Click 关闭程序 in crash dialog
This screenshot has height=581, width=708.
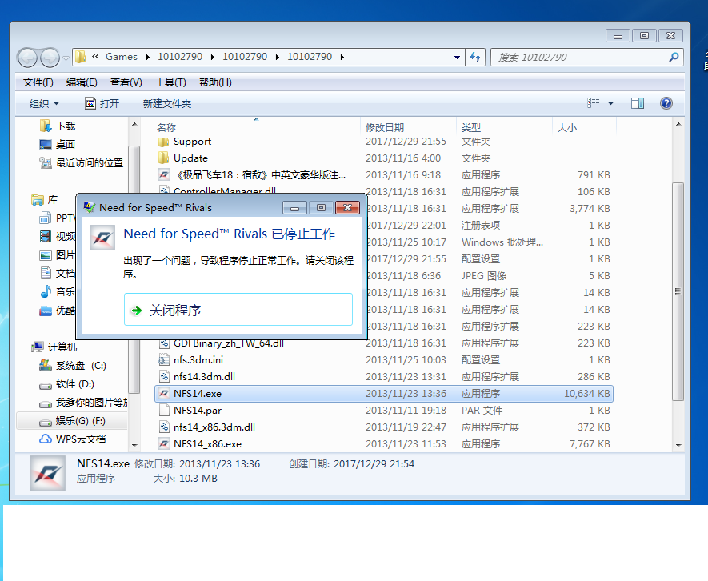(238, 310)
